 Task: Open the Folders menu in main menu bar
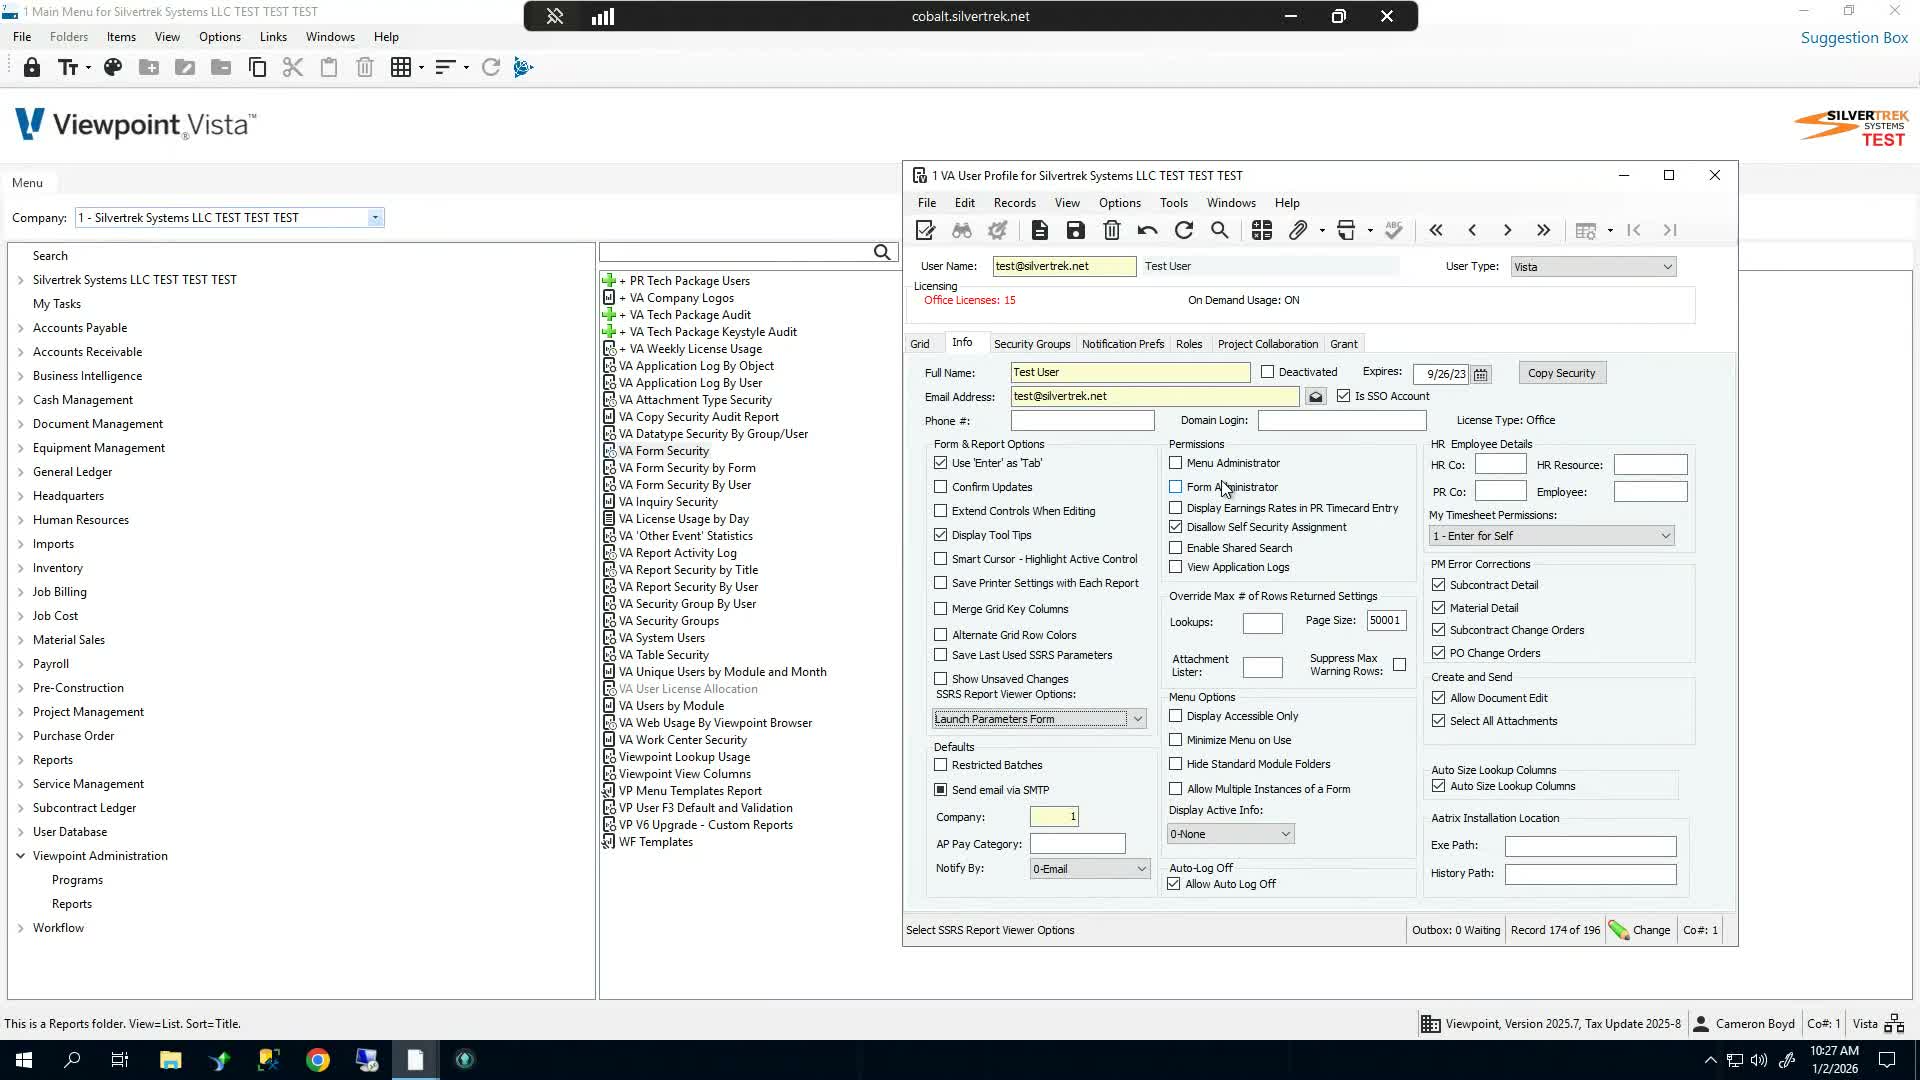pos(69,37)
